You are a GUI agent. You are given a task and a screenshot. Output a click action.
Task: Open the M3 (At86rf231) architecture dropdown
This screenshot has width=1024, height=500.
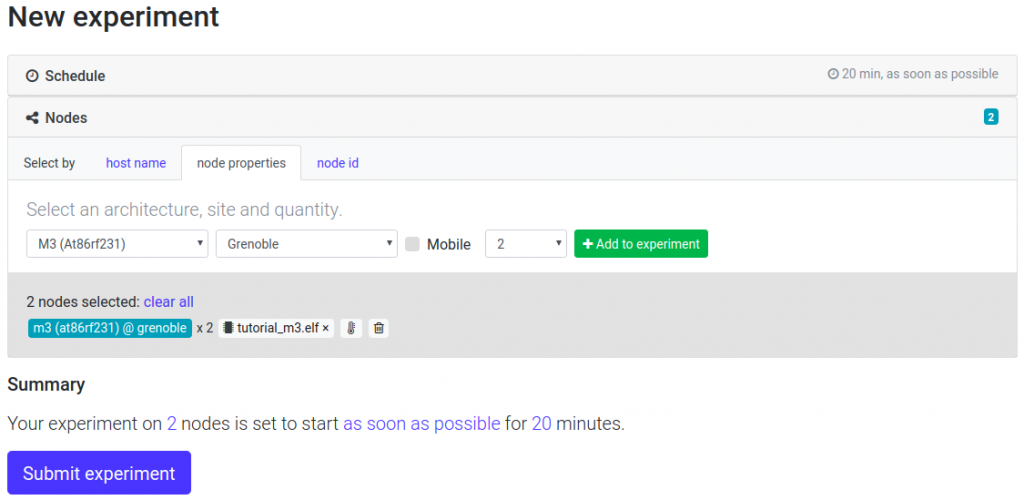point(118,243)
